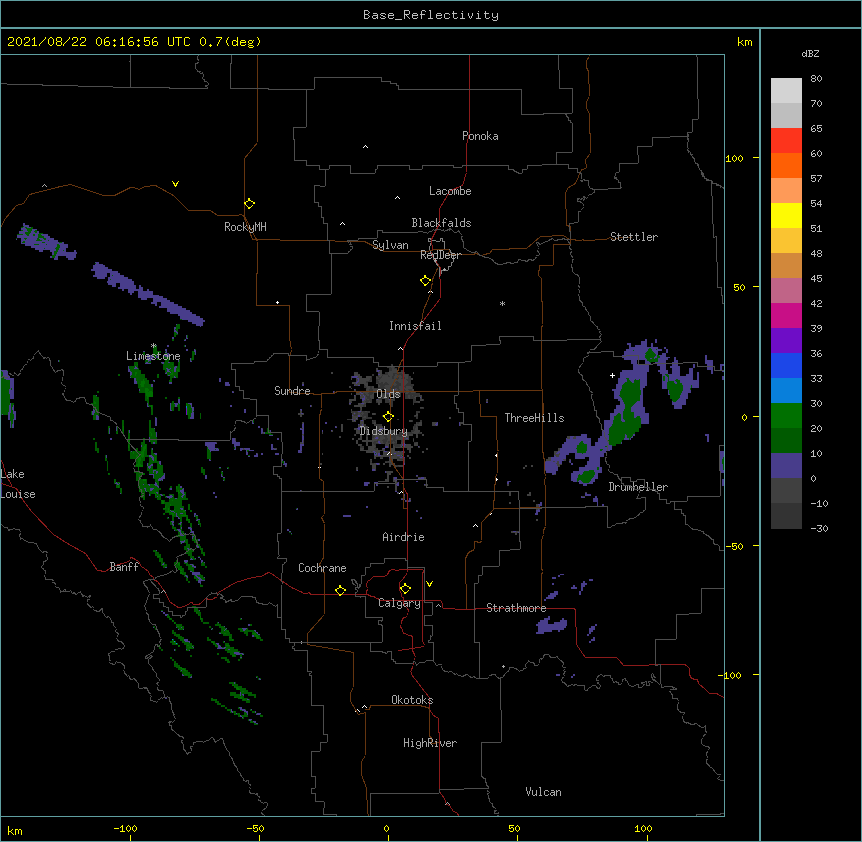This screenshot has height=842, width=862.
Task: Click the Strathmore town label
Action: pos(516,608)
